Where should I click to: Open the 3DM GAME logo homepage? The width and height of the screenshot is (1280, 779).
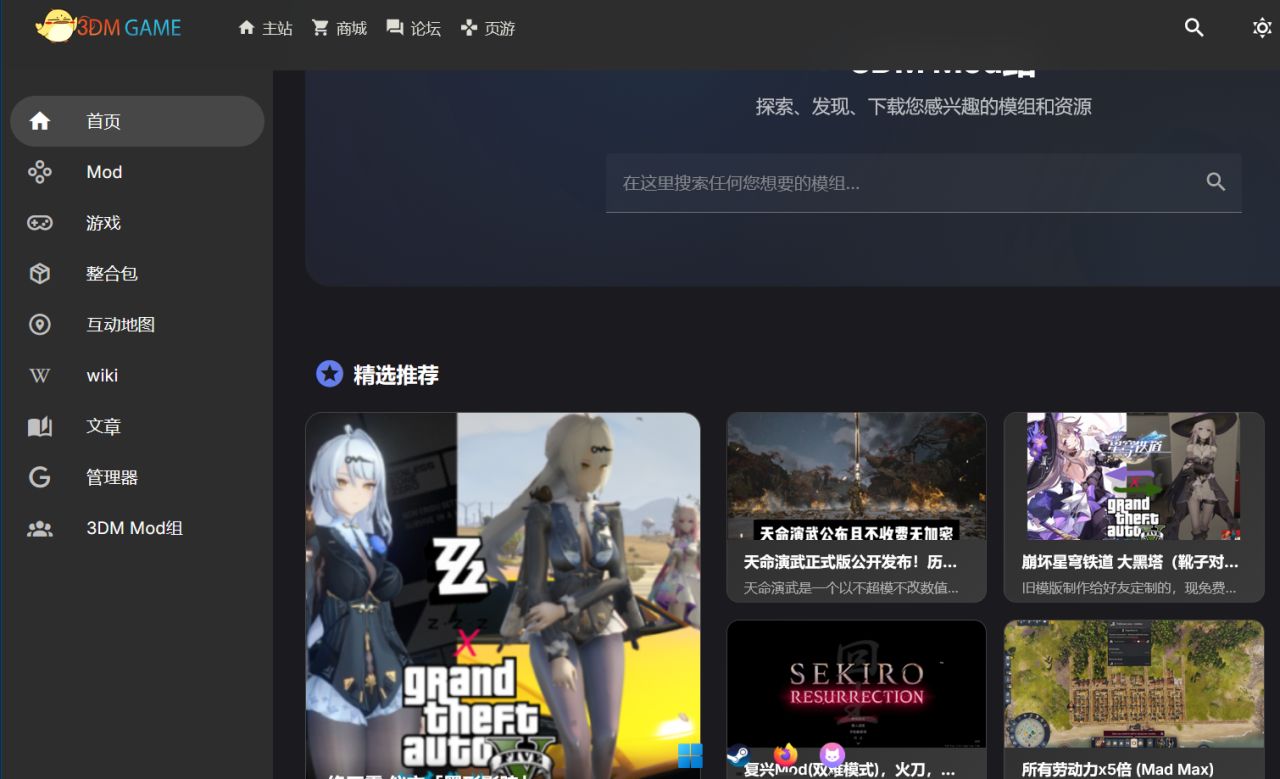click(108, 27)
